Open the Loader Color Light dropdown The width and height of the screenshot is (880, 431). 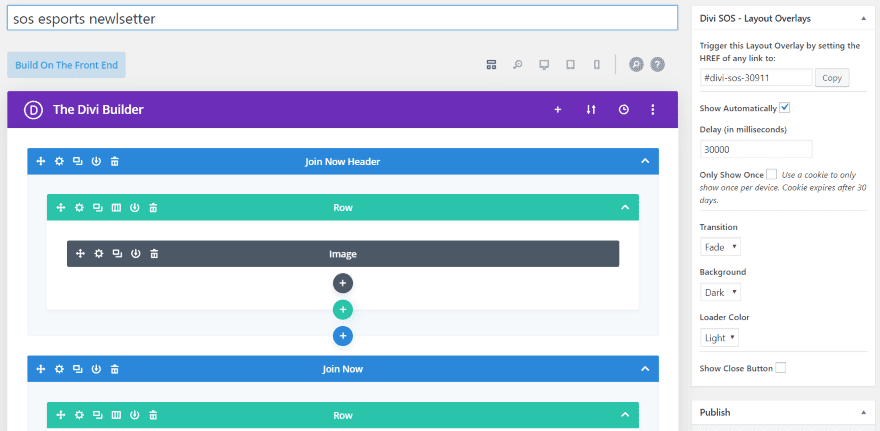click(719, 338)
